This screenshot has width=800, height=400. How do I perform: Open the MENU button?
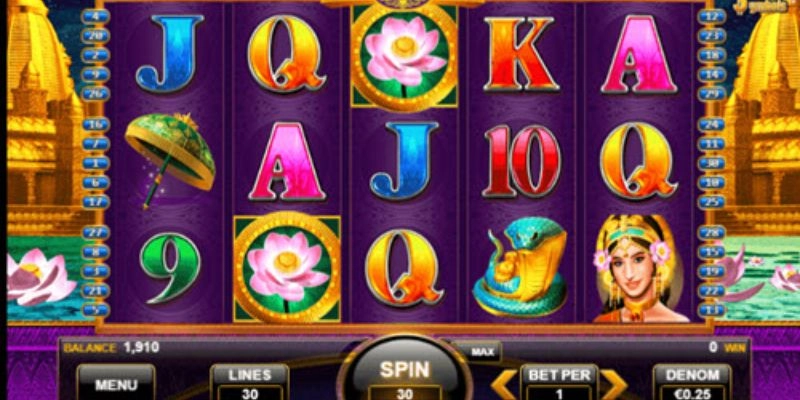click(x=116, y=383)
